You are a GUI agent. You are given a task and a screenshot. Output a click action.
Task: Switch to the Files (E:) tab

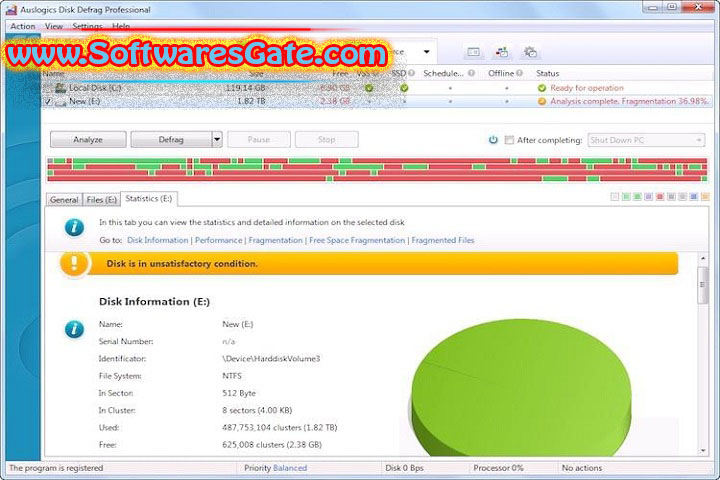point(101,199)
